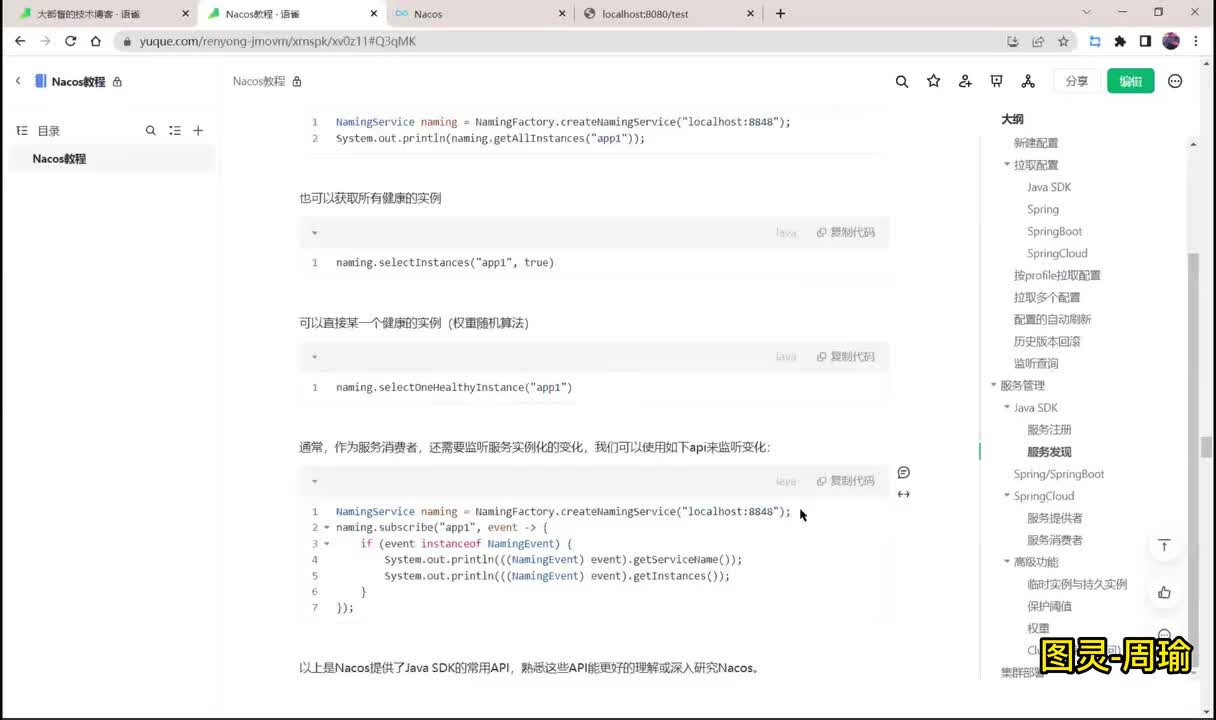
Task: Click the page vertical scrollbar thumb
Action: click(x=1207, y=447)
